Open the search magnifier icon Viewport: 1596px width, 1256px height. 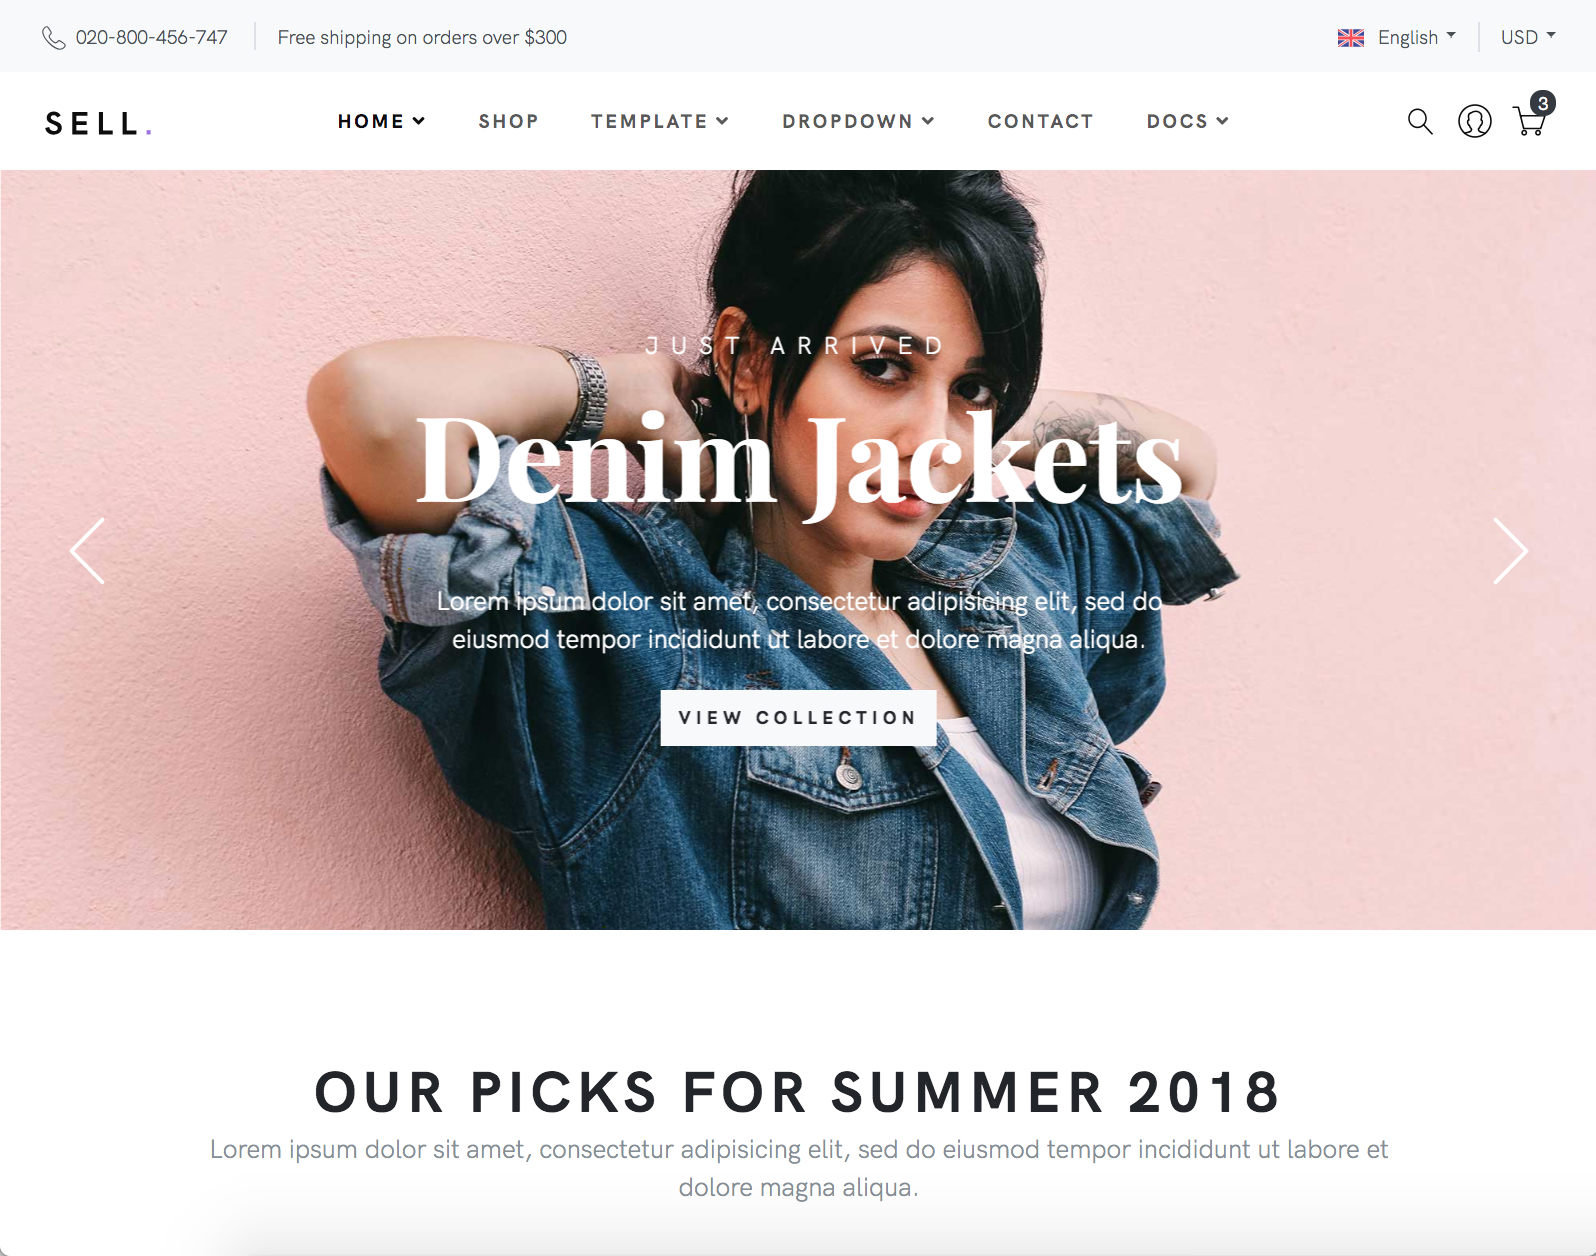(x=1420, y=122)
